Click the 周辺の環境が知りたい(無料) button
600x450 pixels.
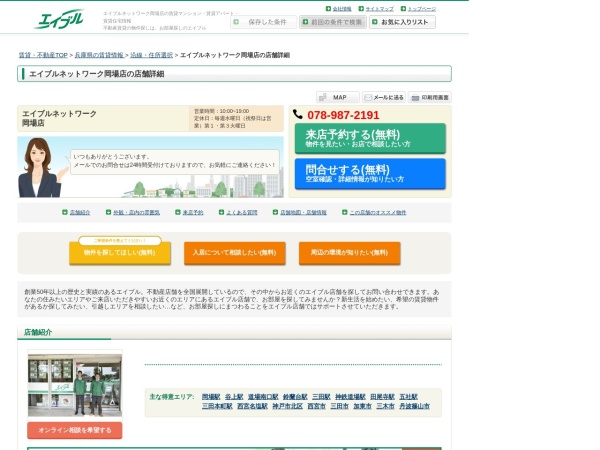(349, 253)
